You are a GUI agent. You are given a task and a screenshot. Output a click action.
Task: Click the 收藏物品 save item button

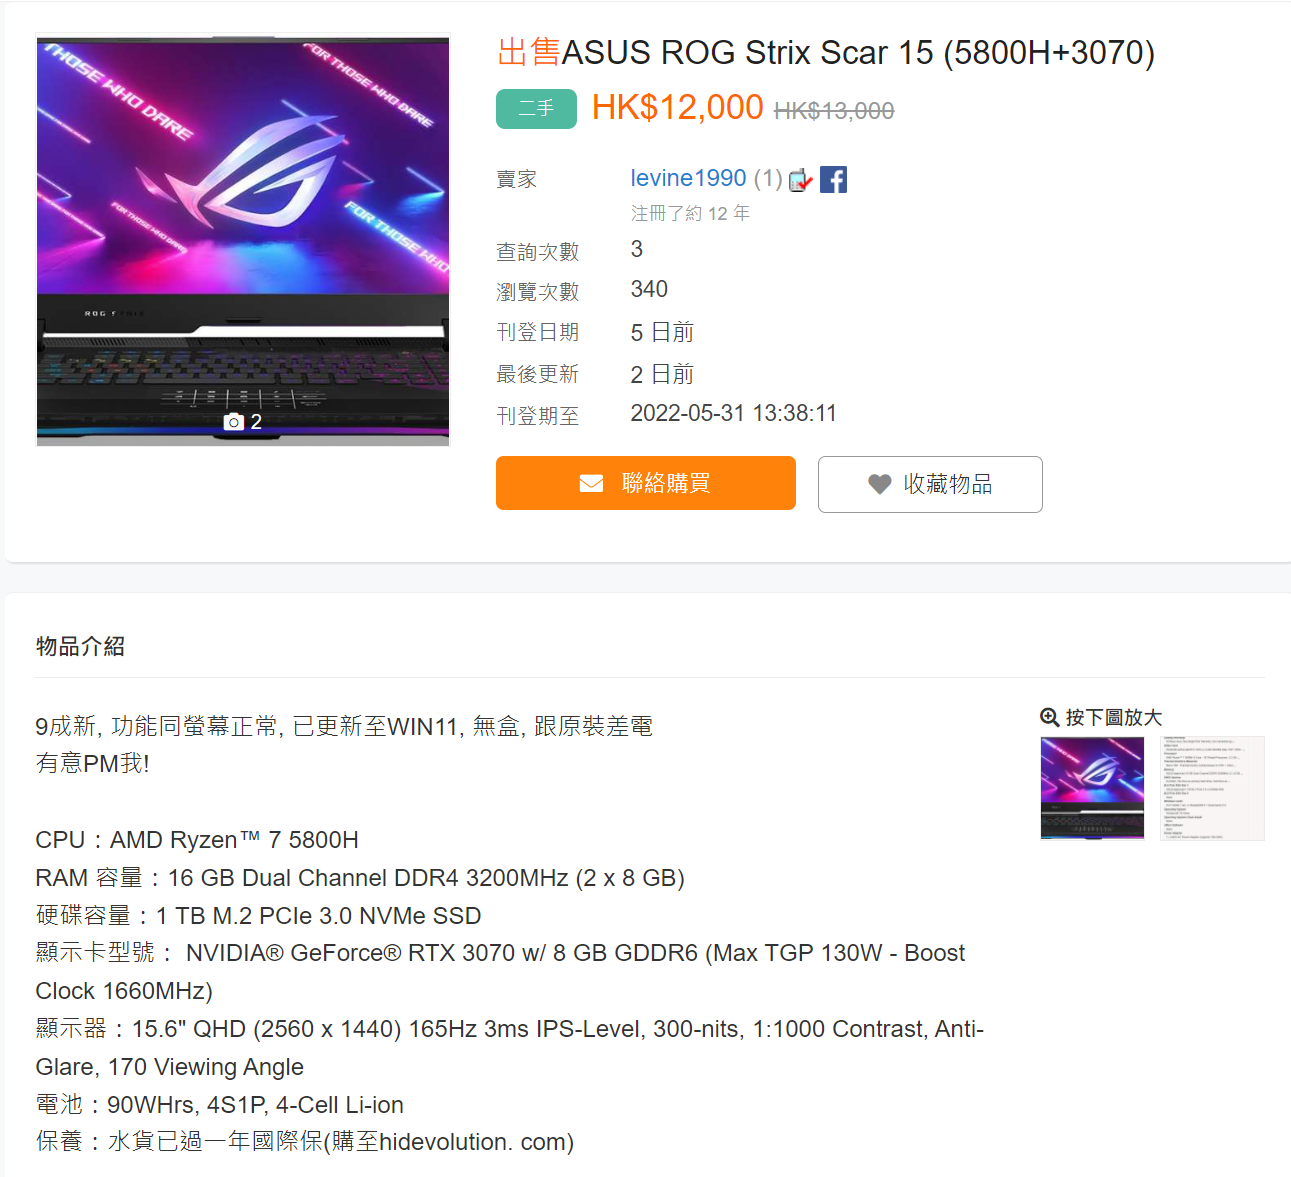click(x=930, y=484)
